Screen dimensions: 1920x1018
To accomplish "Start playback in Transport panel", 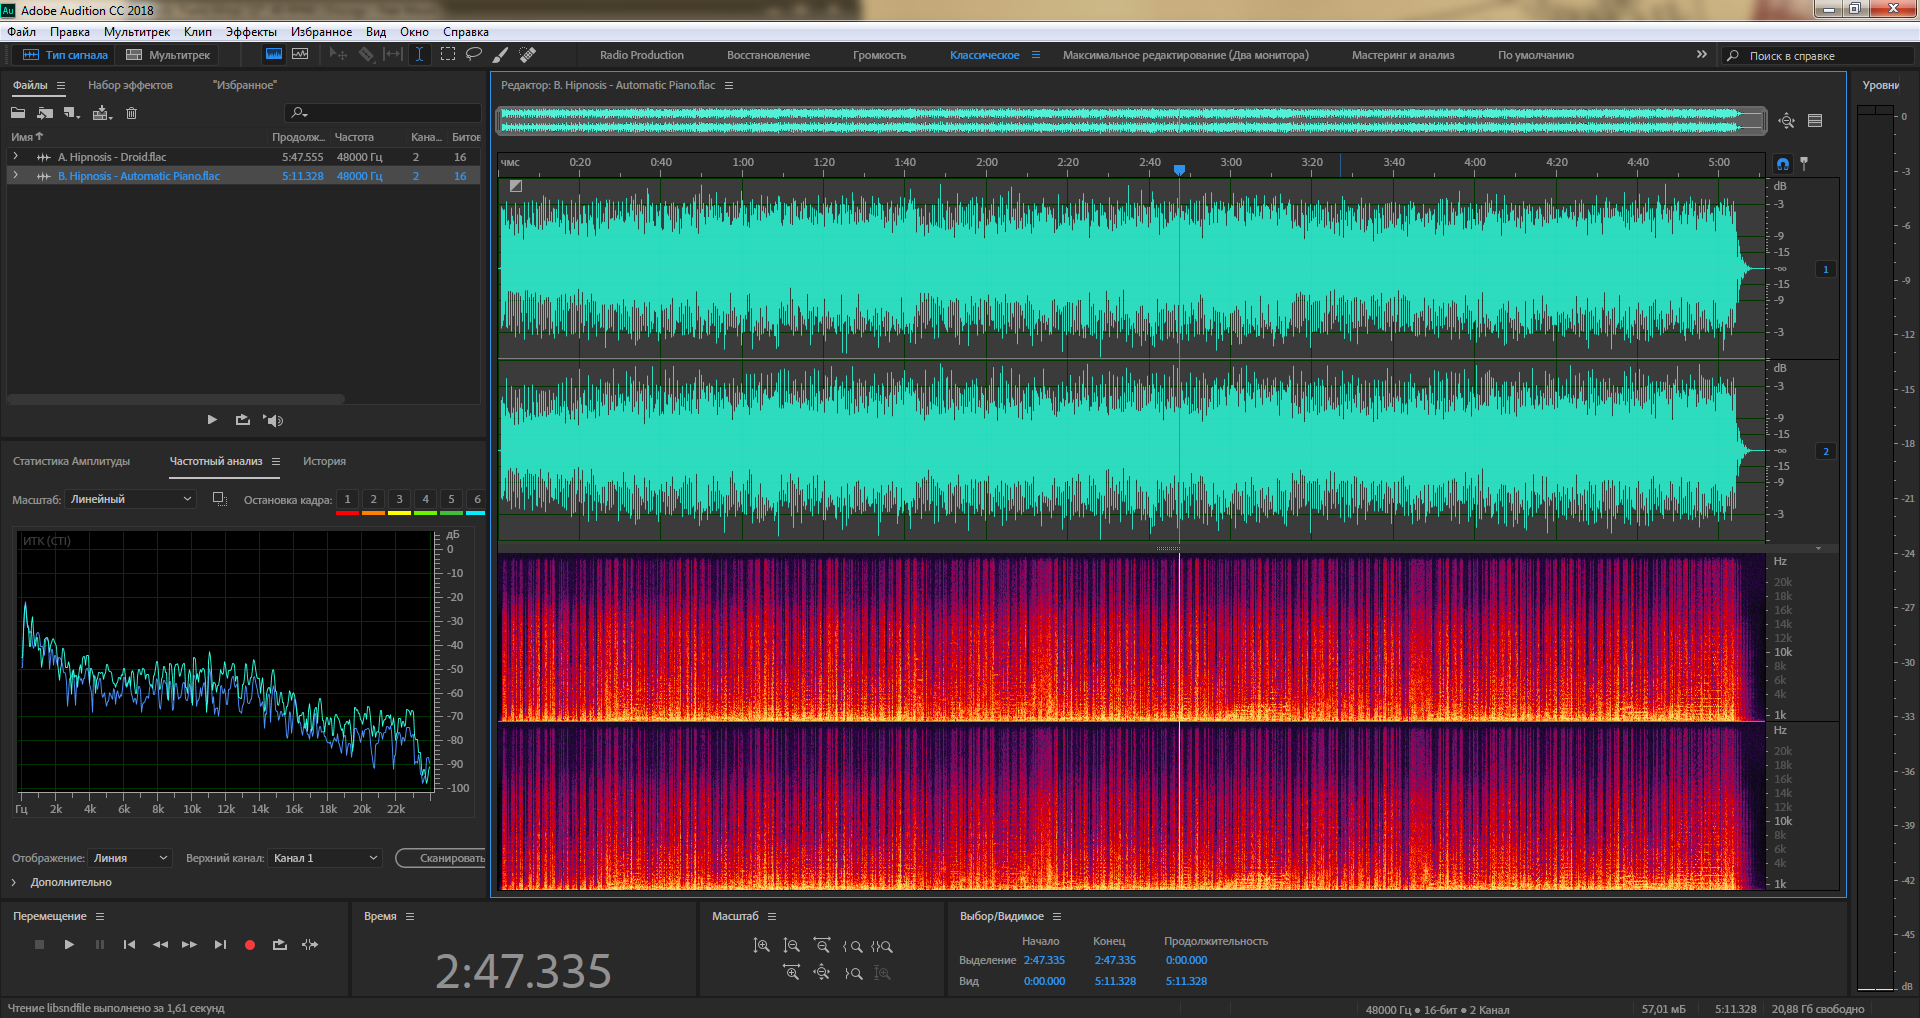I will click(69, 944).
